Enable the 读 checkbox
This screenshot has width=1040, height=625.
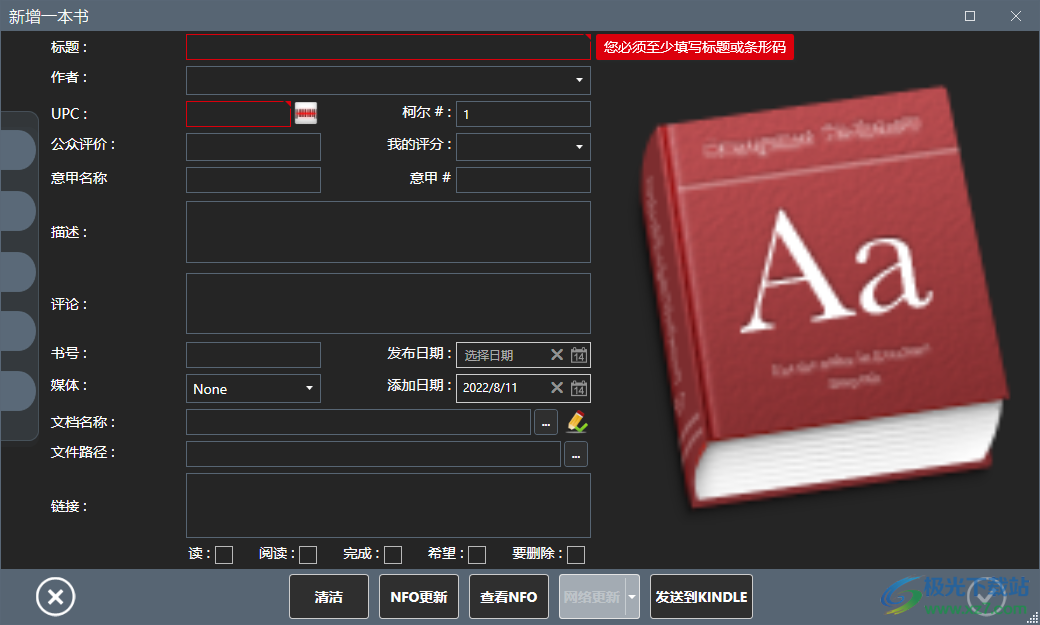coord(224,554)
